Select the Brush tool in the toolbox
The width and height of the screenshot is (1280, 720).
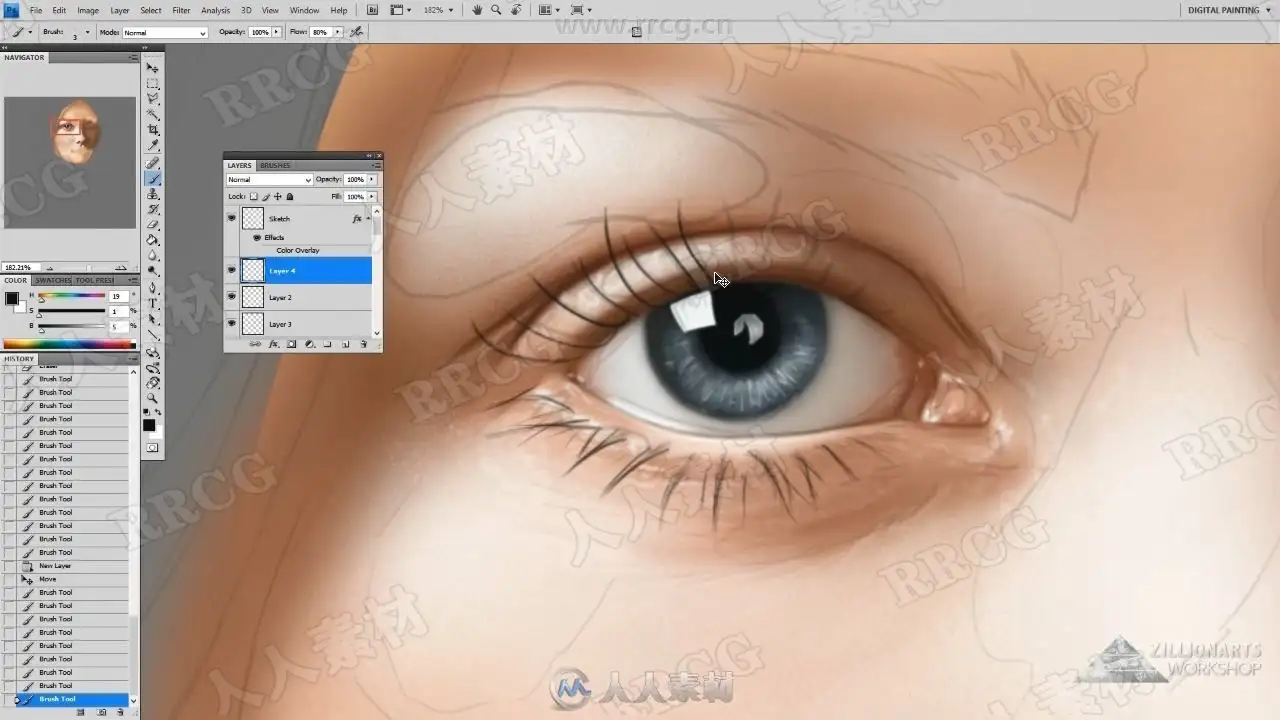[x=153, y=179]
